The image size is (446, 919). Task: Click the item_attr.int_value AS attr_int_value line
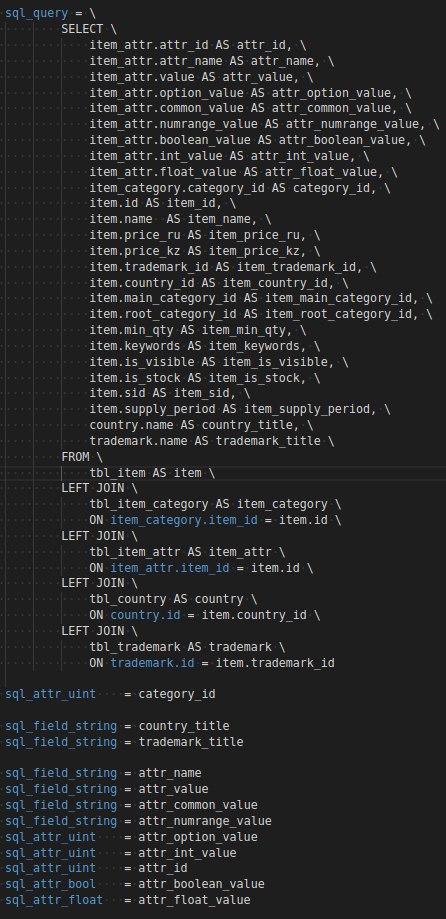coord(229,155)
